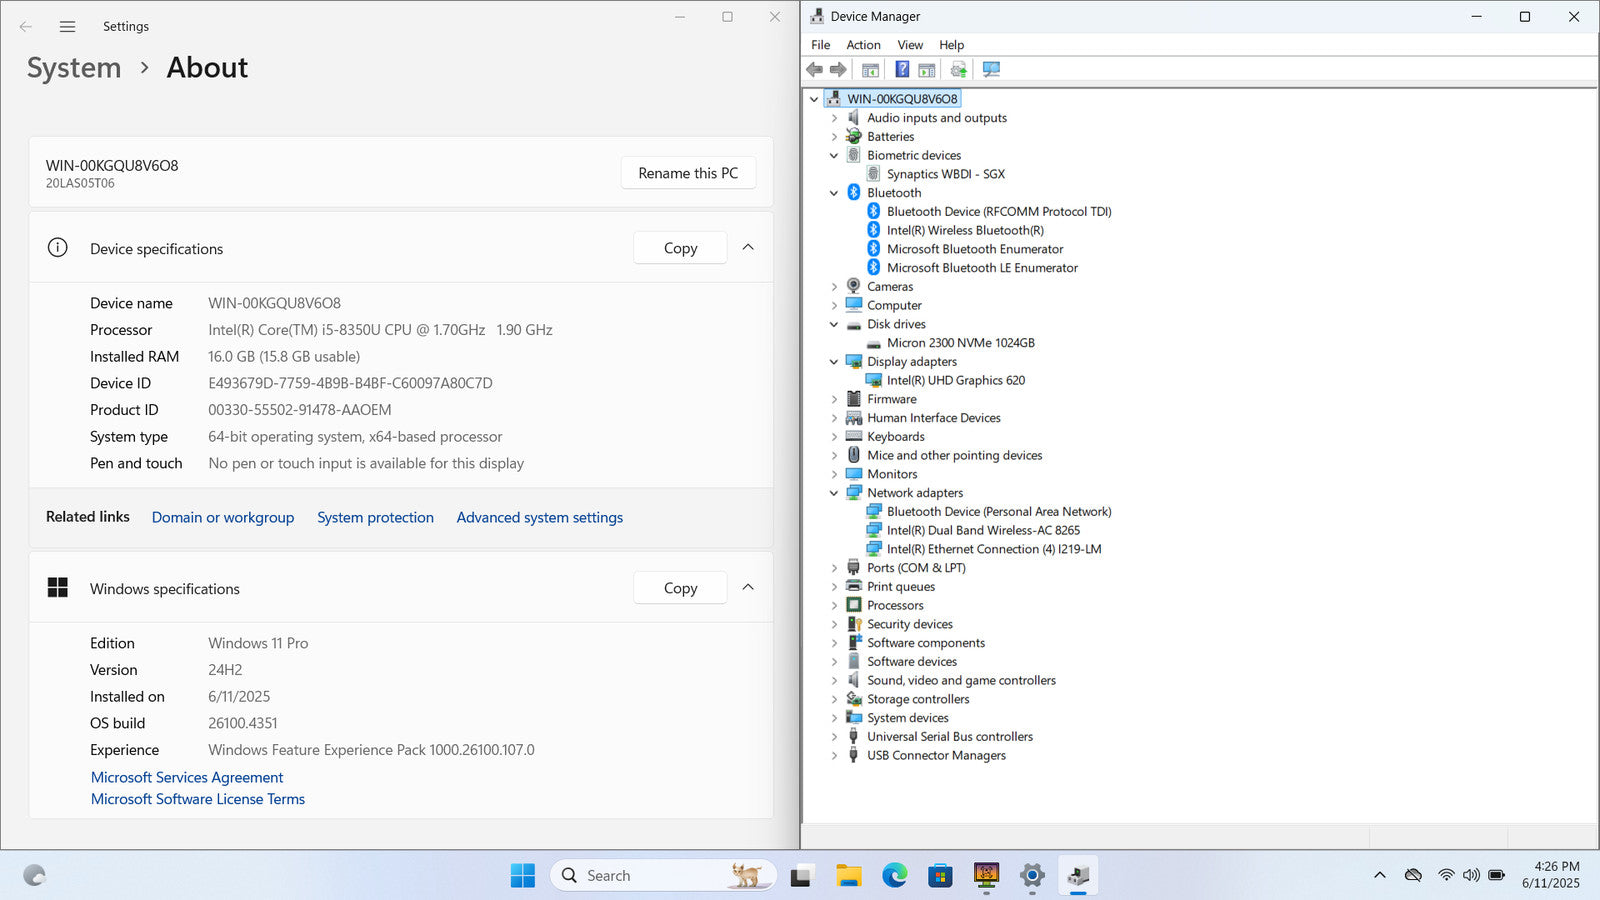Copy the Windows specifications
This screenshot has width=1600, height=900.
(x=680, y=588)
